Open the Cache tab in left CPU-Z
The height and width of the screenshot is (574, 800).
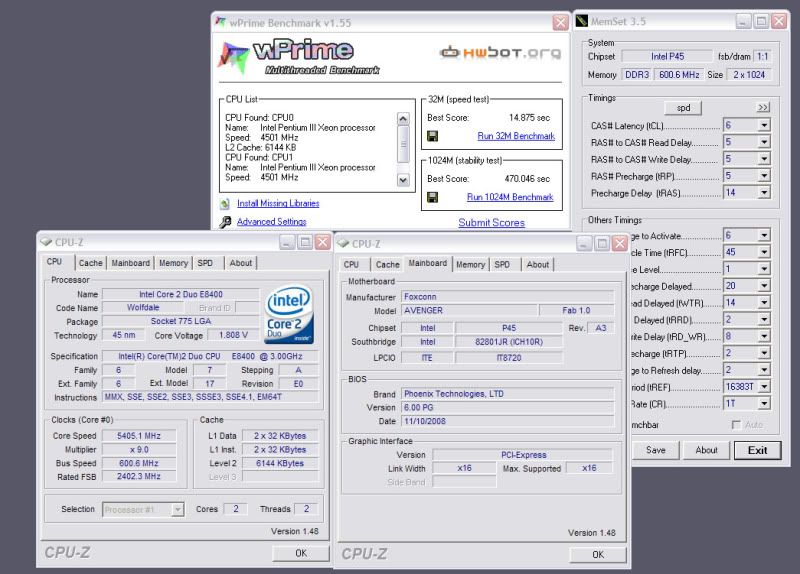click(90, 263)
